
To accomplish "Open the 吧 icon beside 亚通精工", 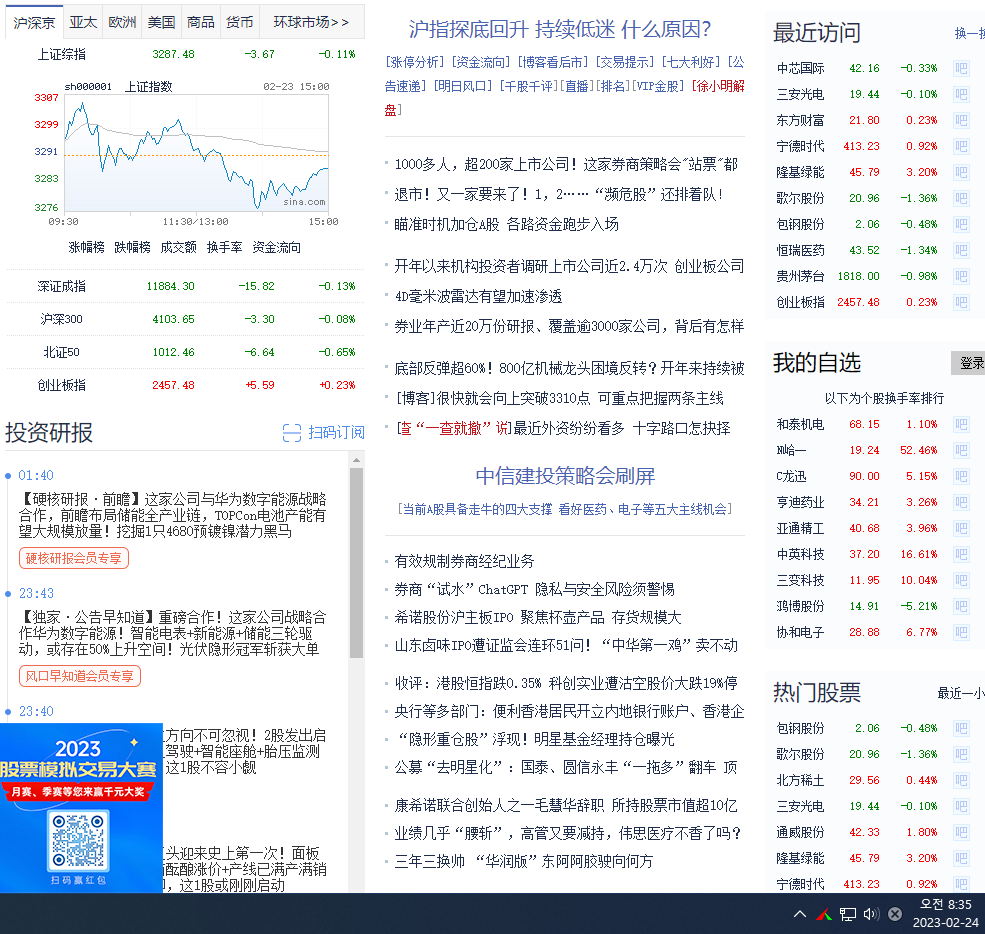I will pos(961,528).
